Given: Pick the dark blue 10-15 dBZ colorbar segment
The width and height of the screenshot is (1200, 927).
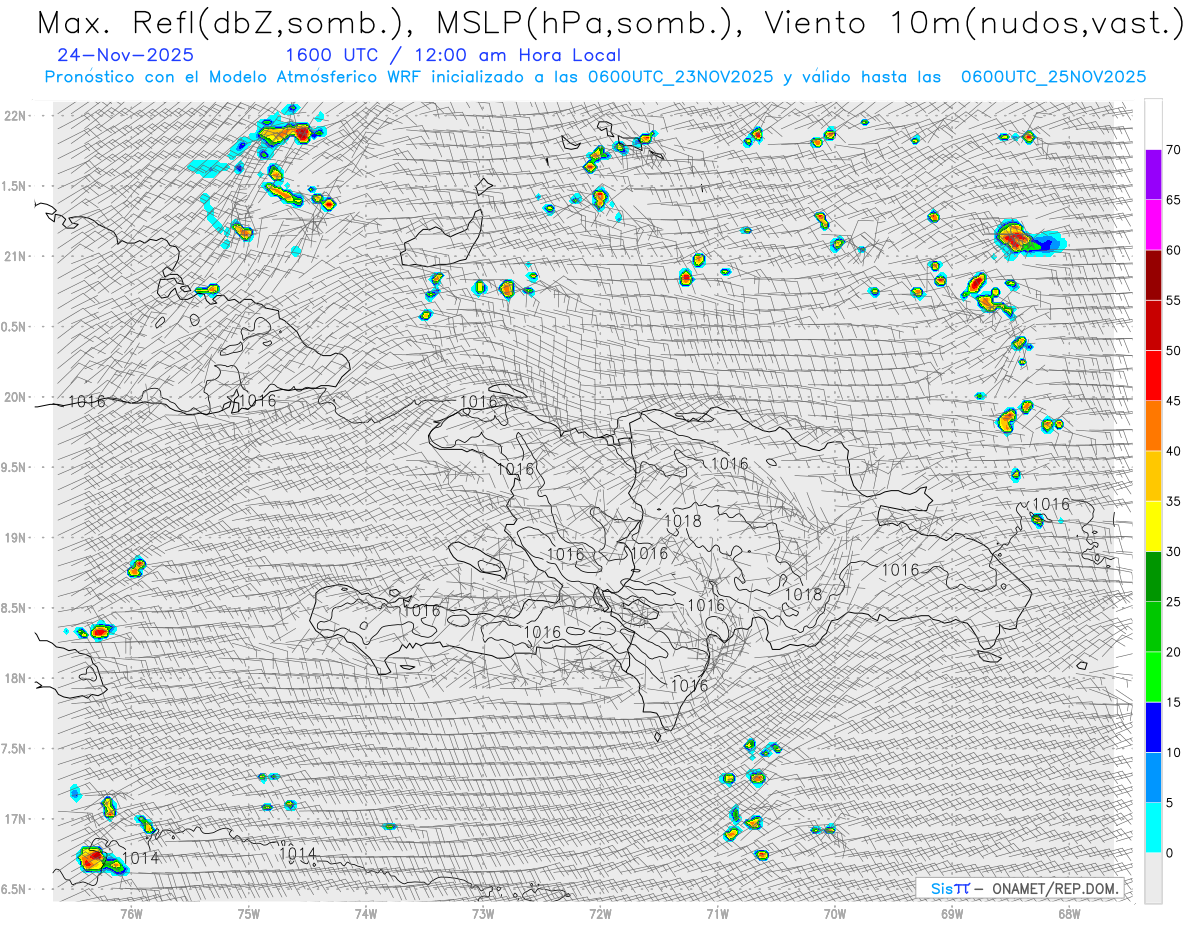Looking at the screenshot, I should click(x=1153, y=727).
